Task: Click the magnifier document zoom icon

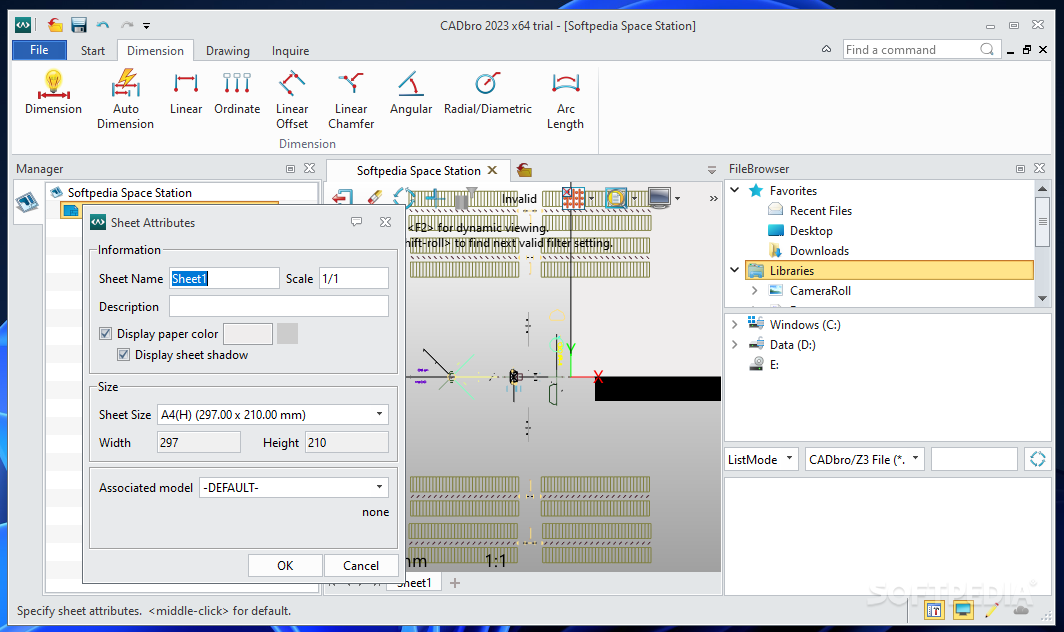Action: (x=615, y=198)
